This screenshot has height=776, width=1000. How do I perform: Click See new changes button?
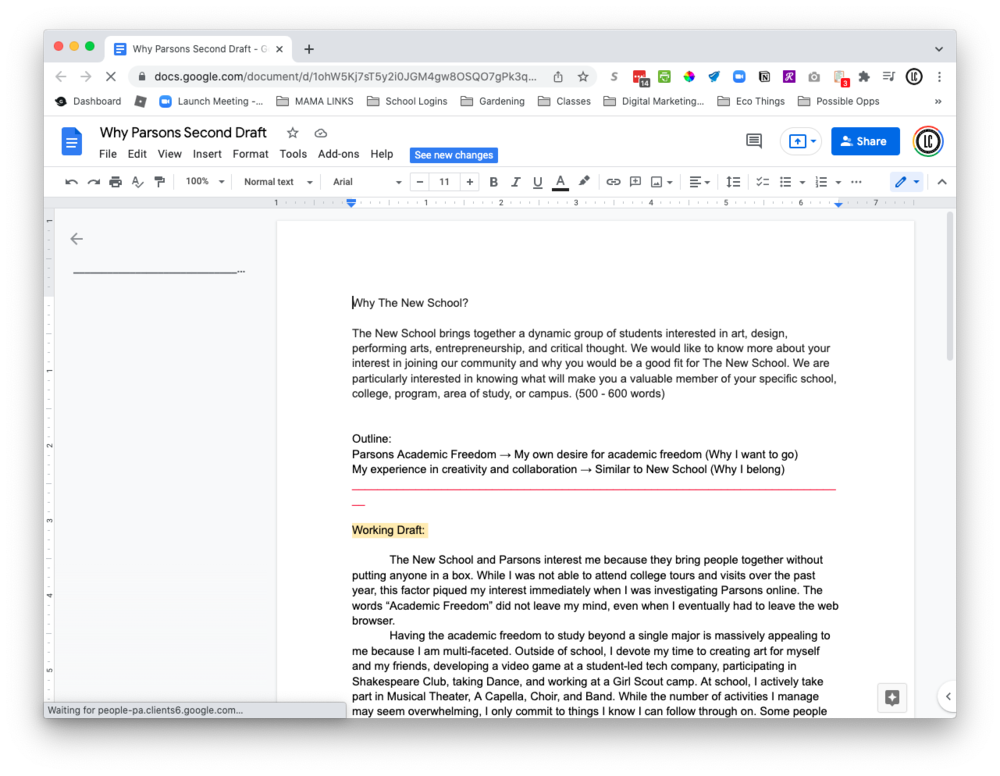click(453, 155)
